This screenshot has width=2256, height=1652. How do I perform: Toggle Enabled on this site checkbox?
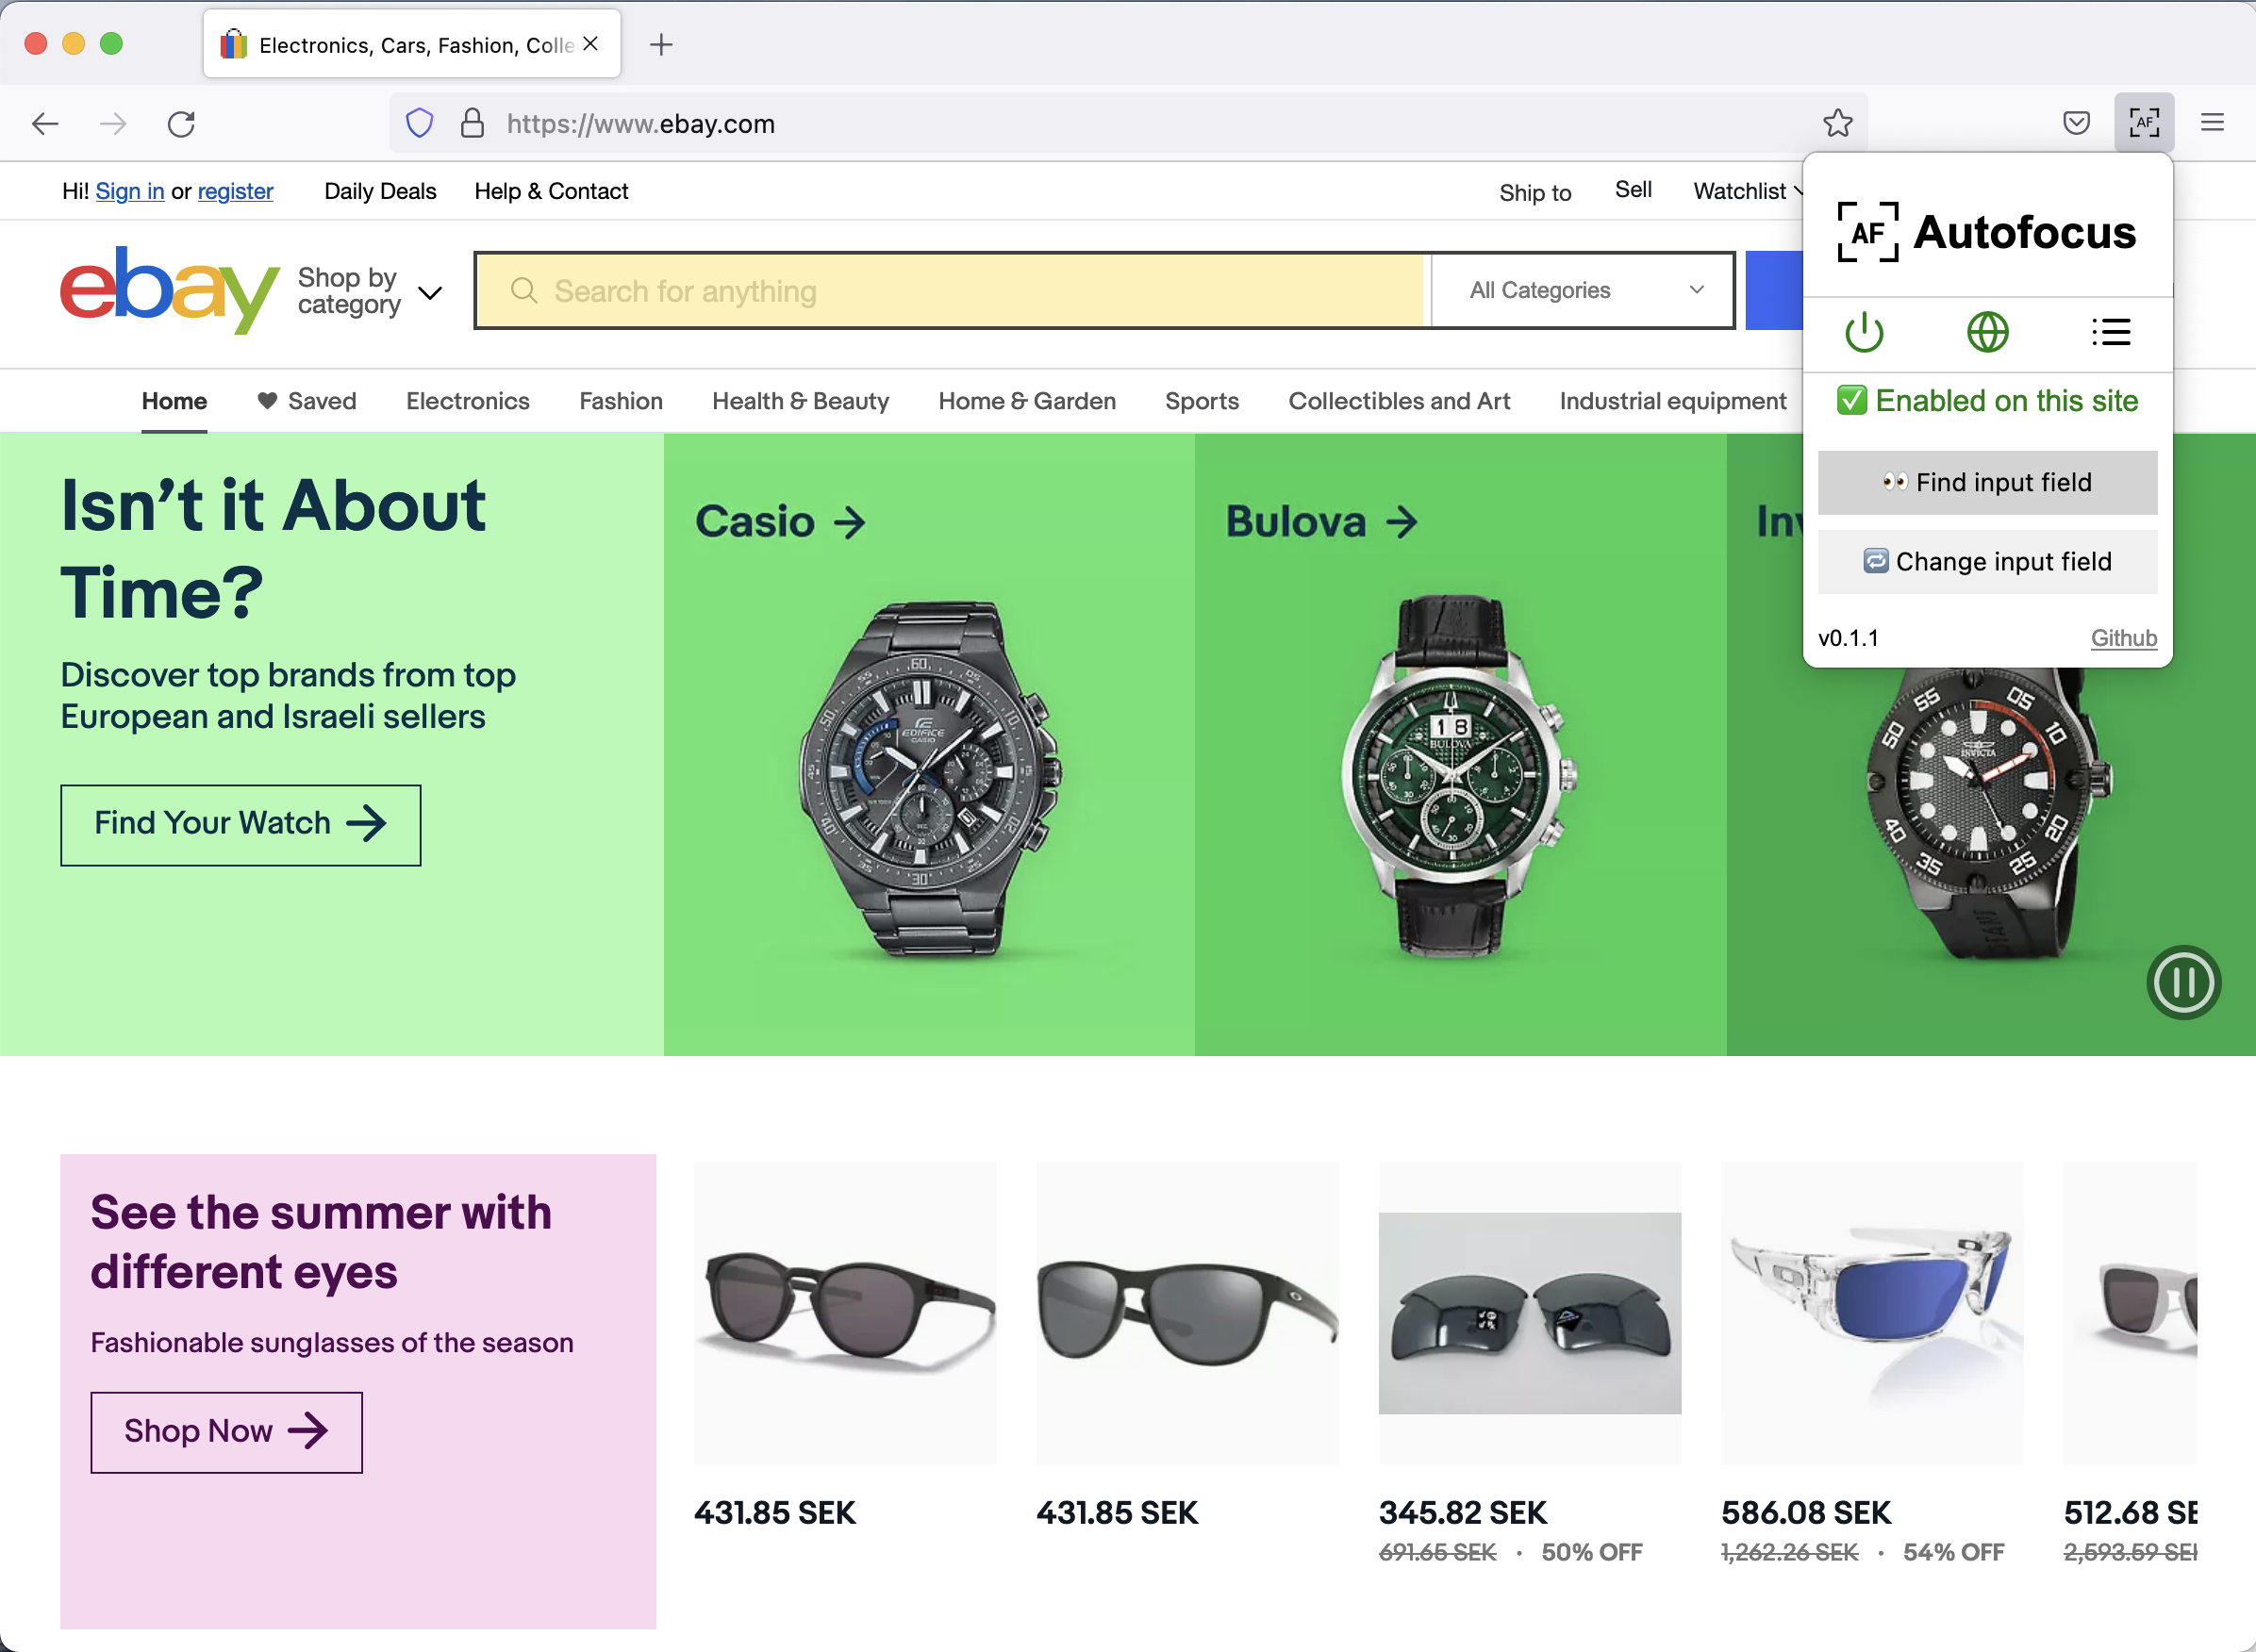(1852, 401)
